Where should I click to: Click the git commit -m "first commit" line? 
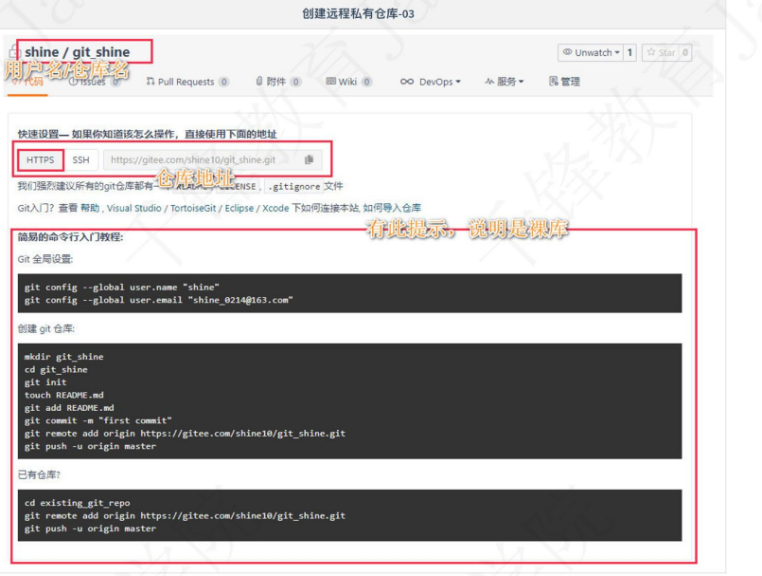point(98,420)
